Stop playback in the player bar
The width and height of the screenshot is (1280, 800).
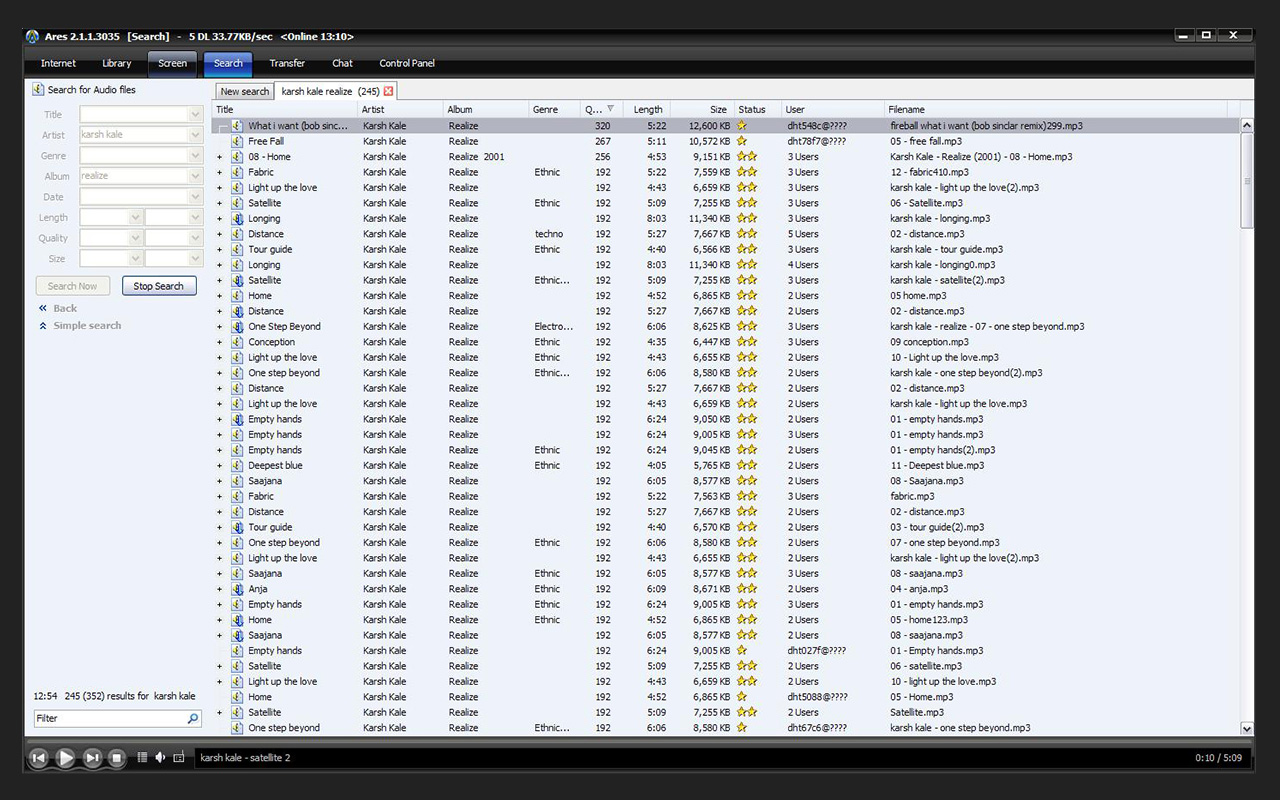(116, 758)
